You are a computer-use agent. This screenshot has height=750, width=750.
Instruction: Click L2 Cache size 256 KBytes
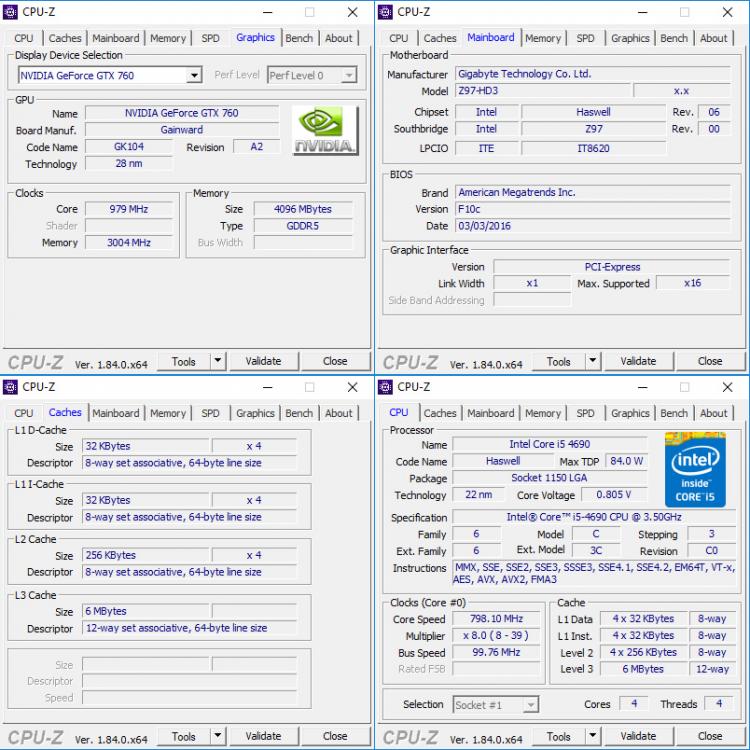pyautogui.click(x=146, y=555)
